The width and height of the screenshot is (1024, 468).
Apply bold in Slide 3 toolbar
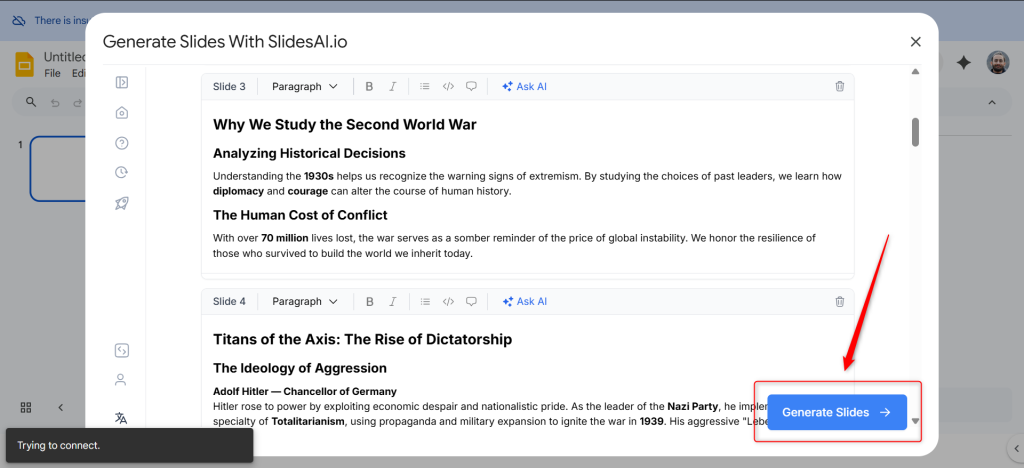pos(369,86)
